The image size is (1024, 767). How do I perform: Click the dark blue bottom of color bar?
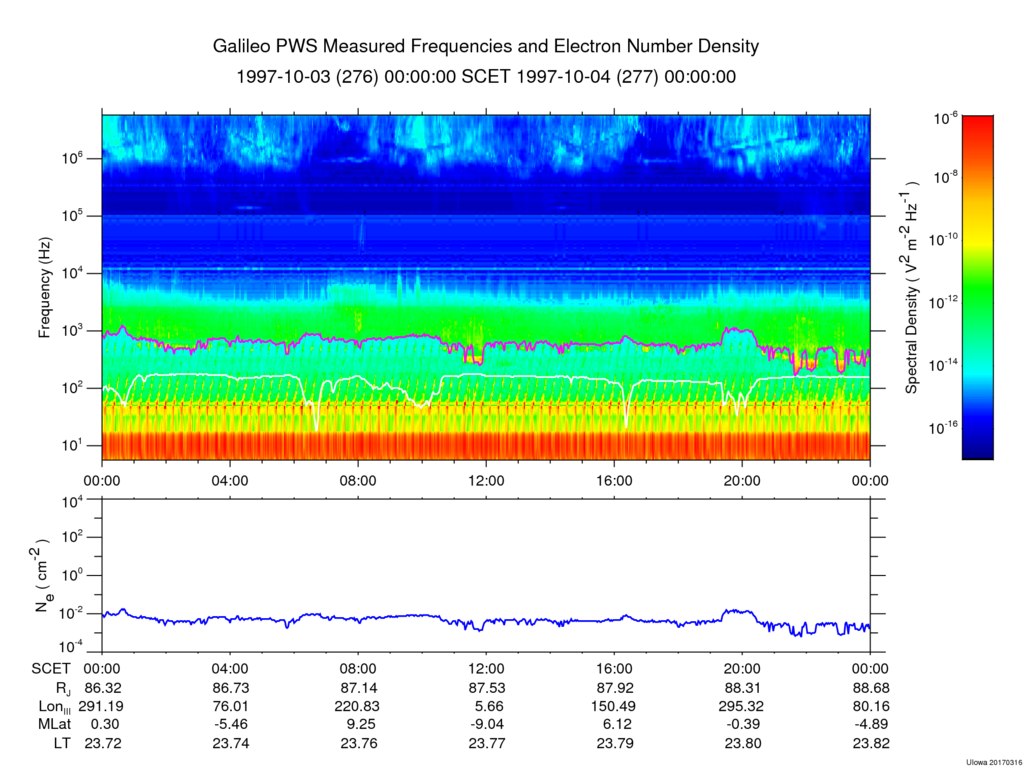[977, 451]
